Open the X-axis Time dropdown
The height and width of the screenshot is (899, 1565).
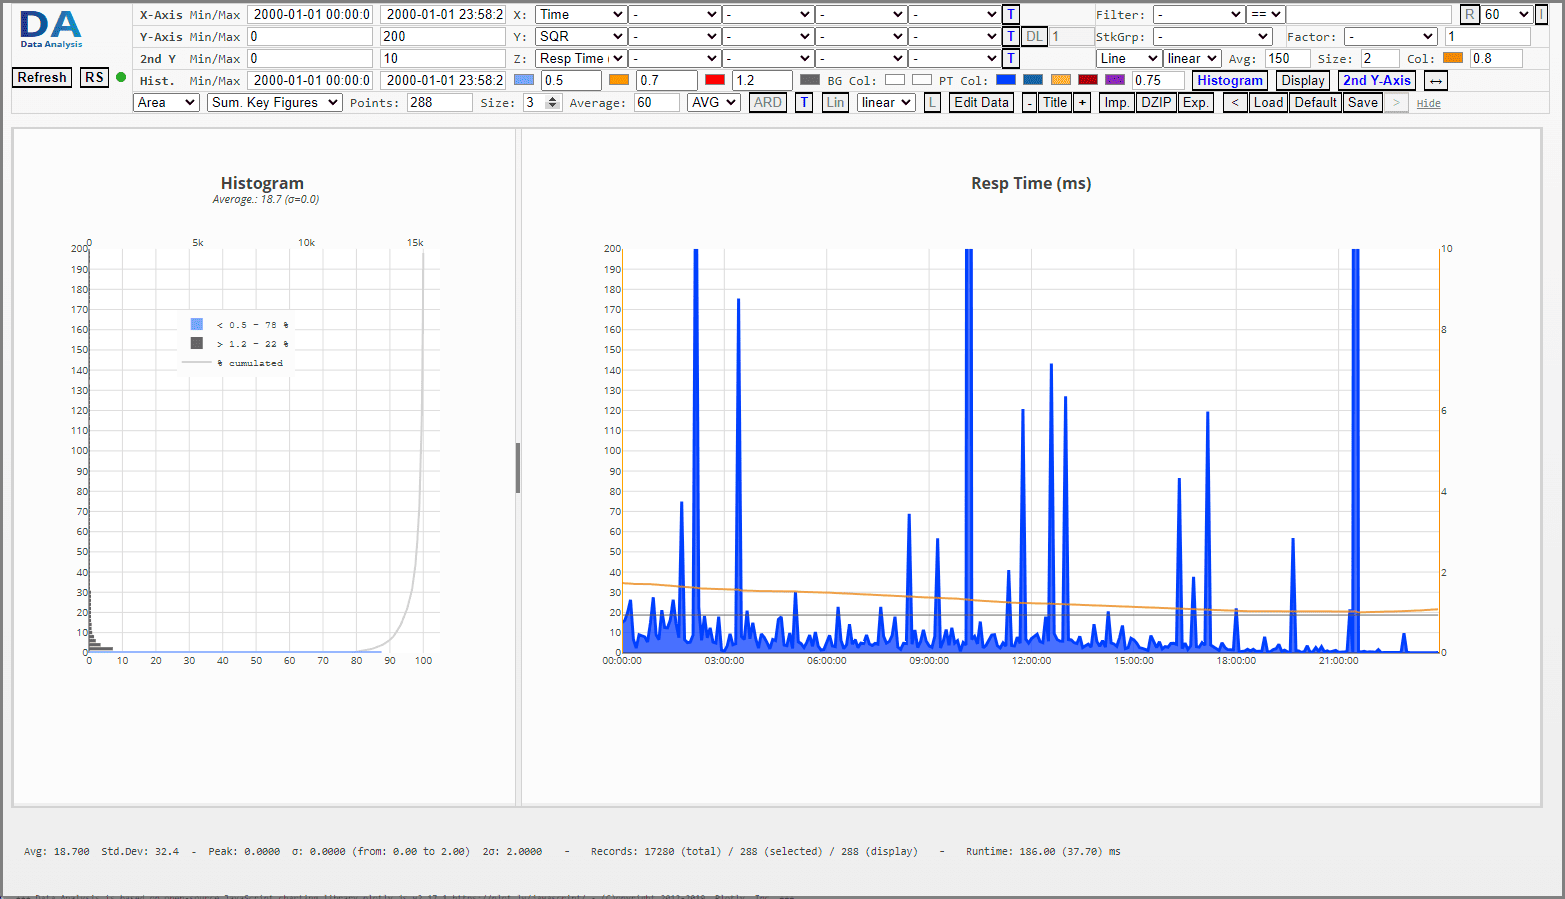click(581, 14)
